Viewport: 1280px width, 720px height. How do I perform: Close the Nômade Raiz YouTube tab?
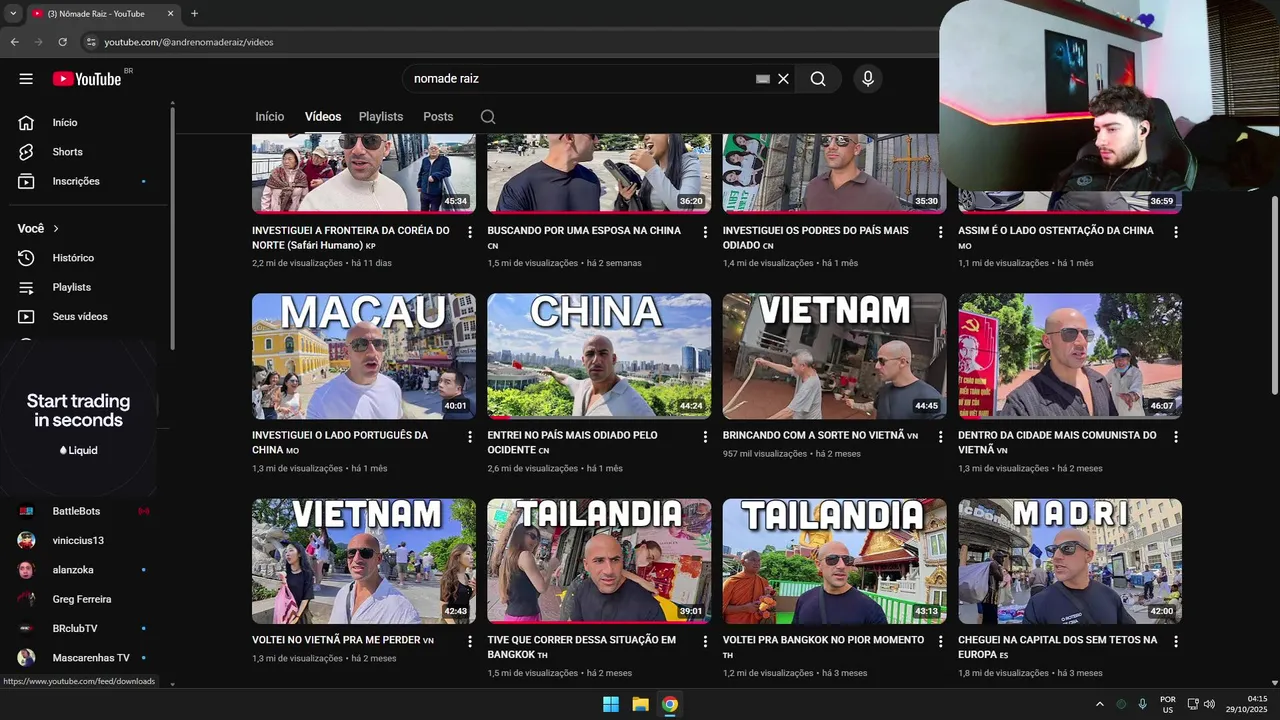pyautogui.click(x=170, y=14)
